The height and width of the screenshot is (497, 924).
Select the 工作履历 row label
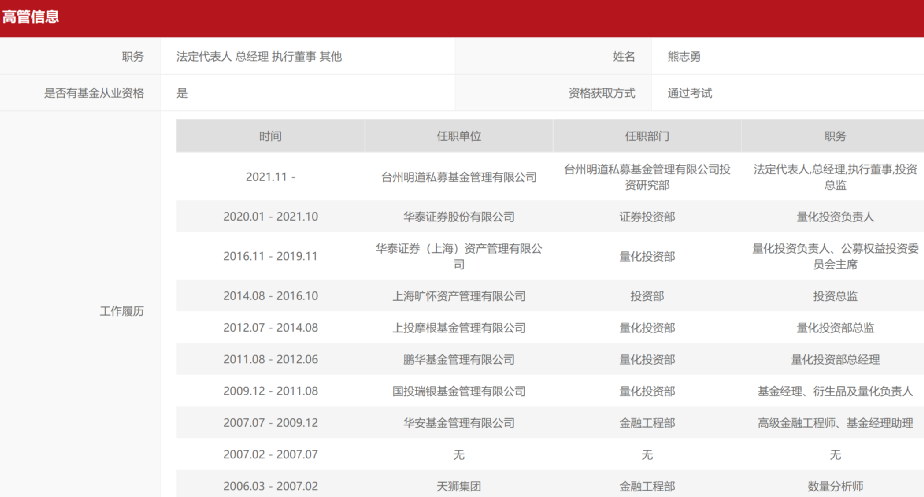[x=122, y=311]
